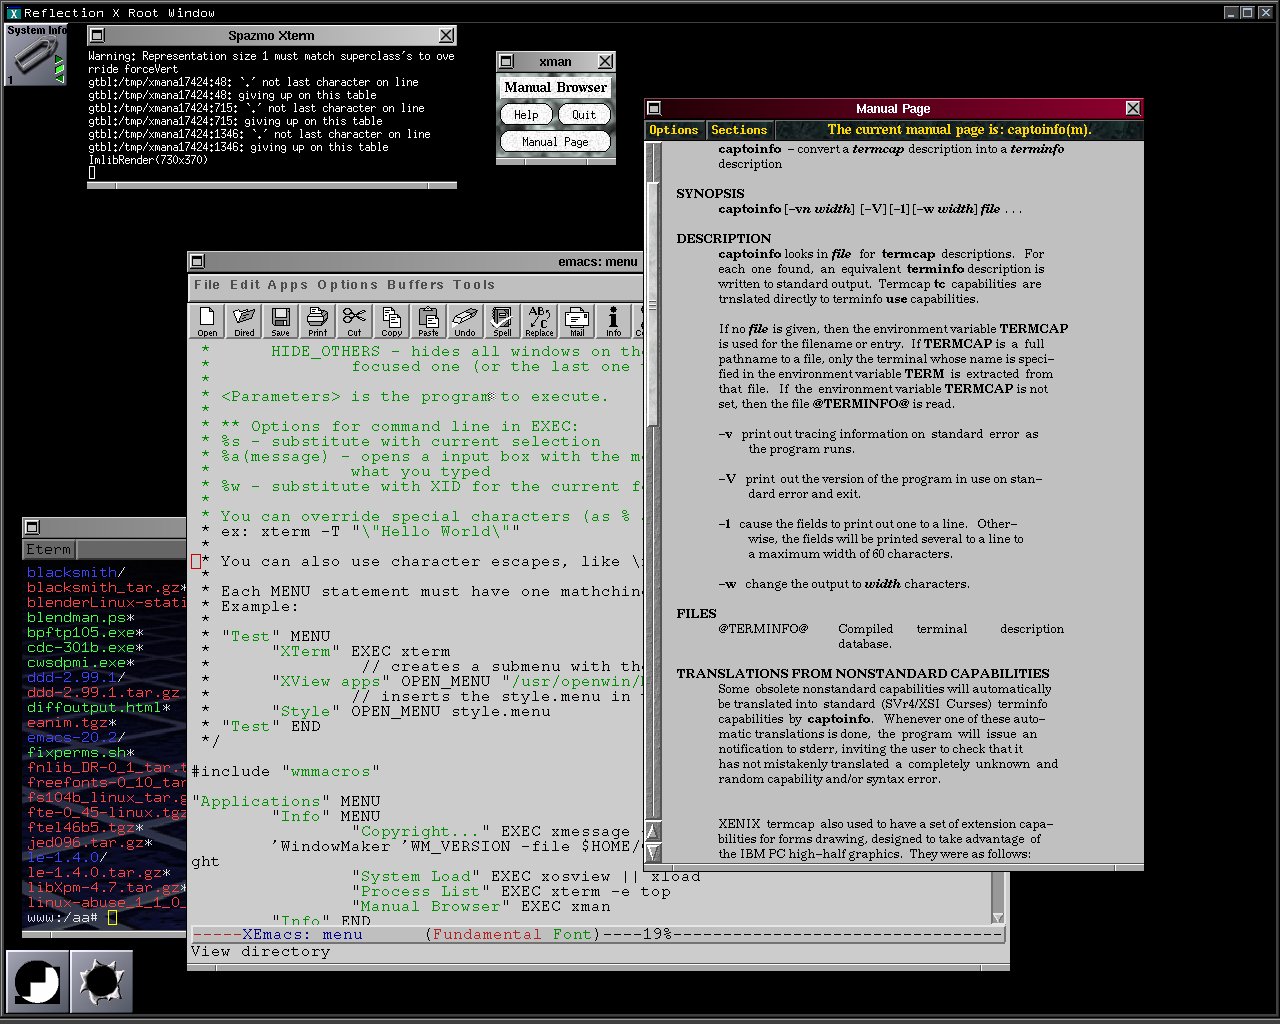The image size is (1280, 1024).
Task: Click the GNUstep logo dock icon
Action: coord(37,981)
